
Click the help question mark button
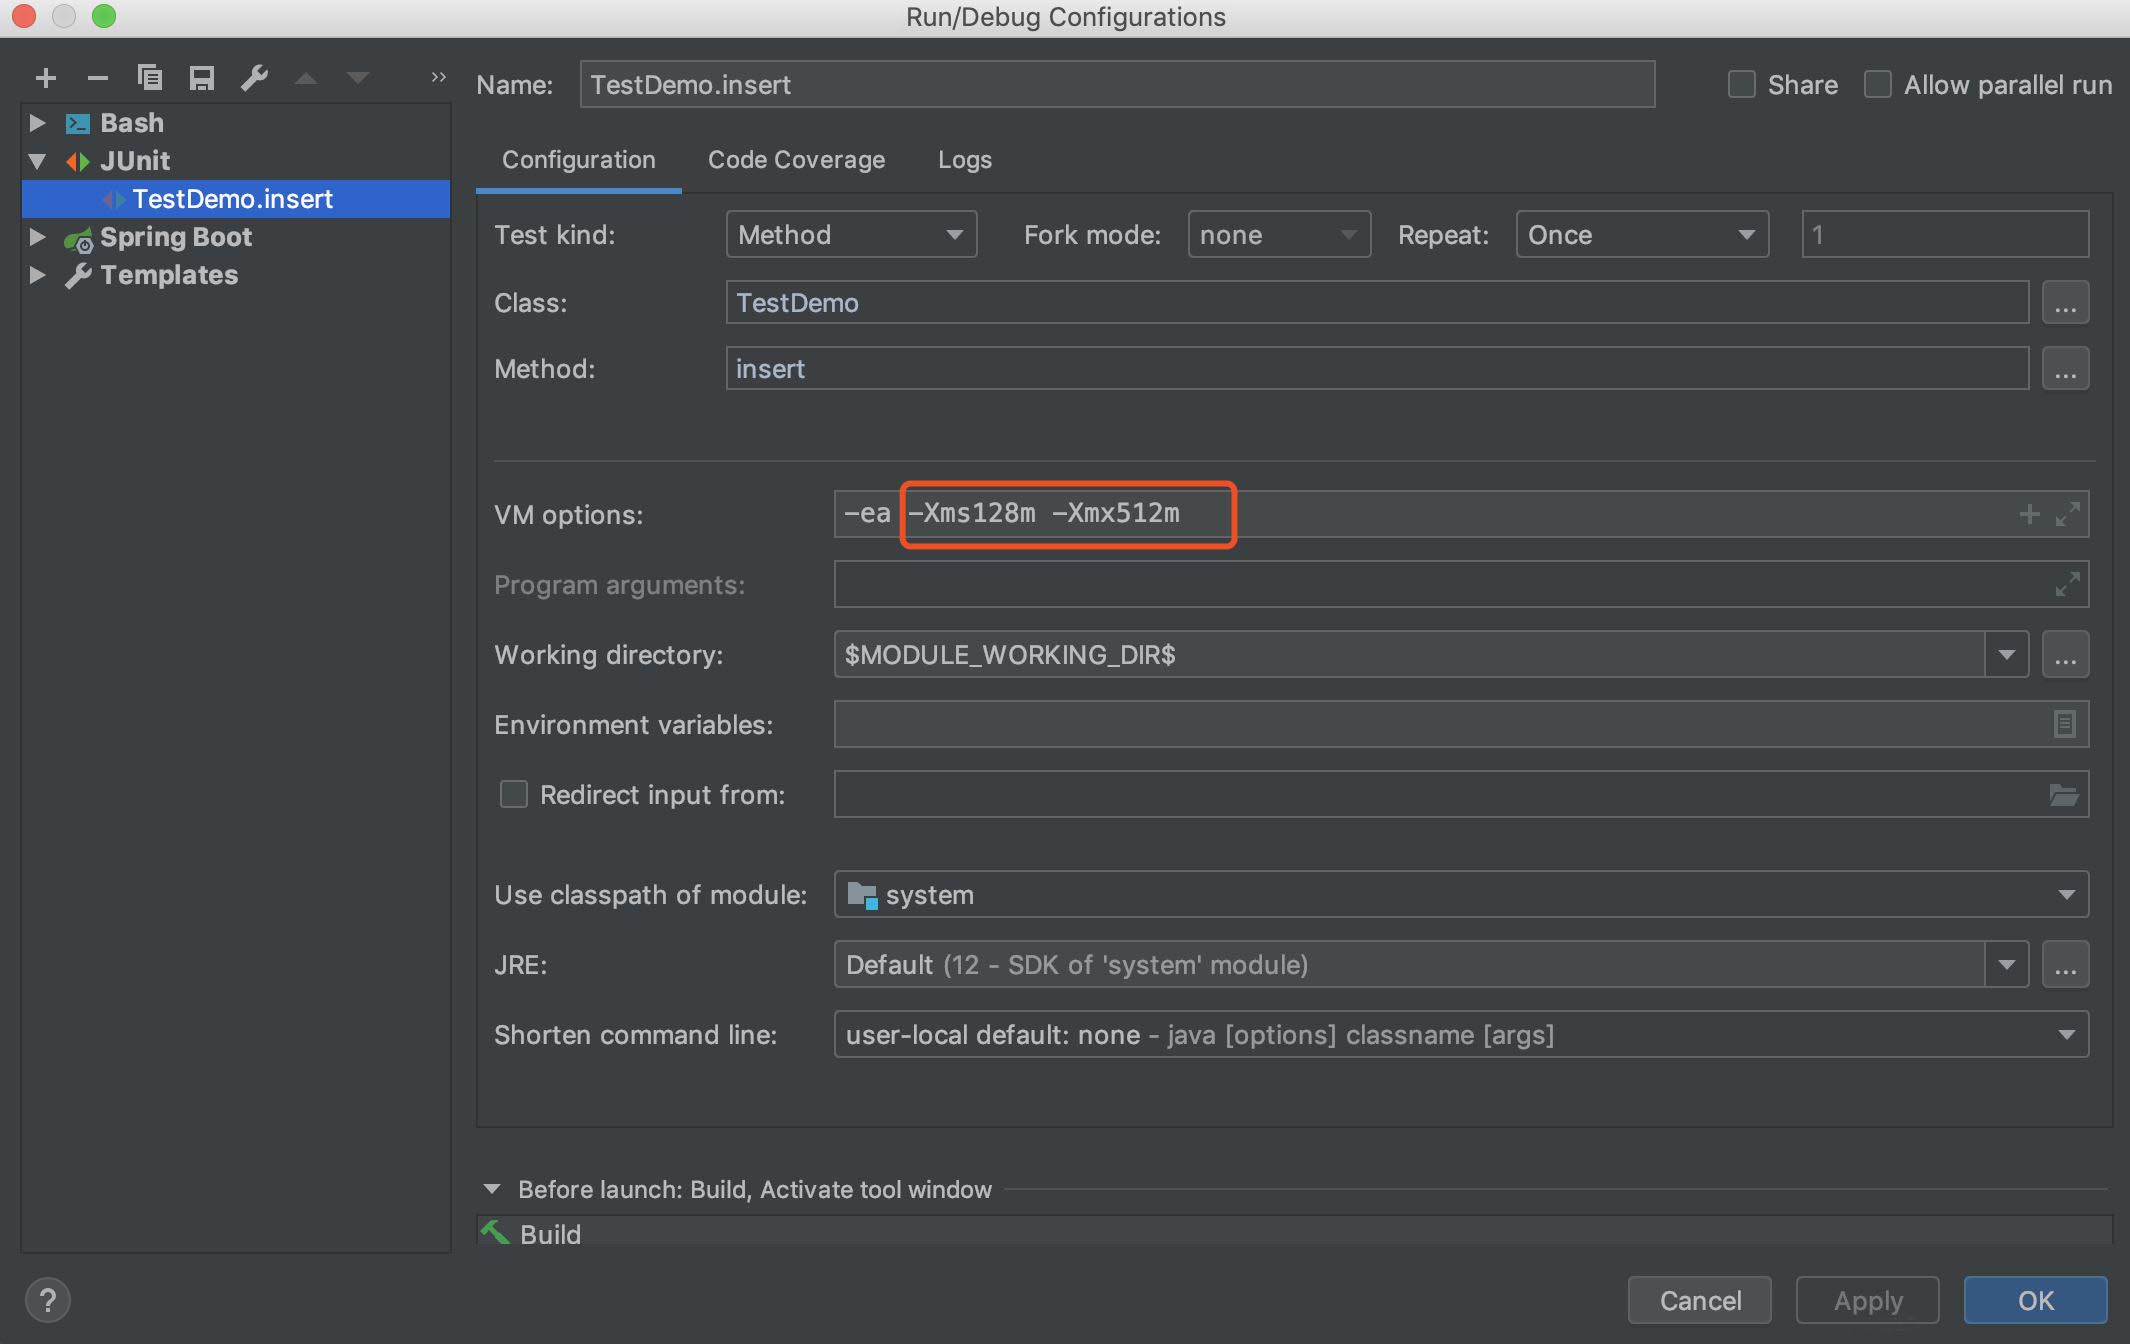[47, 1300]
